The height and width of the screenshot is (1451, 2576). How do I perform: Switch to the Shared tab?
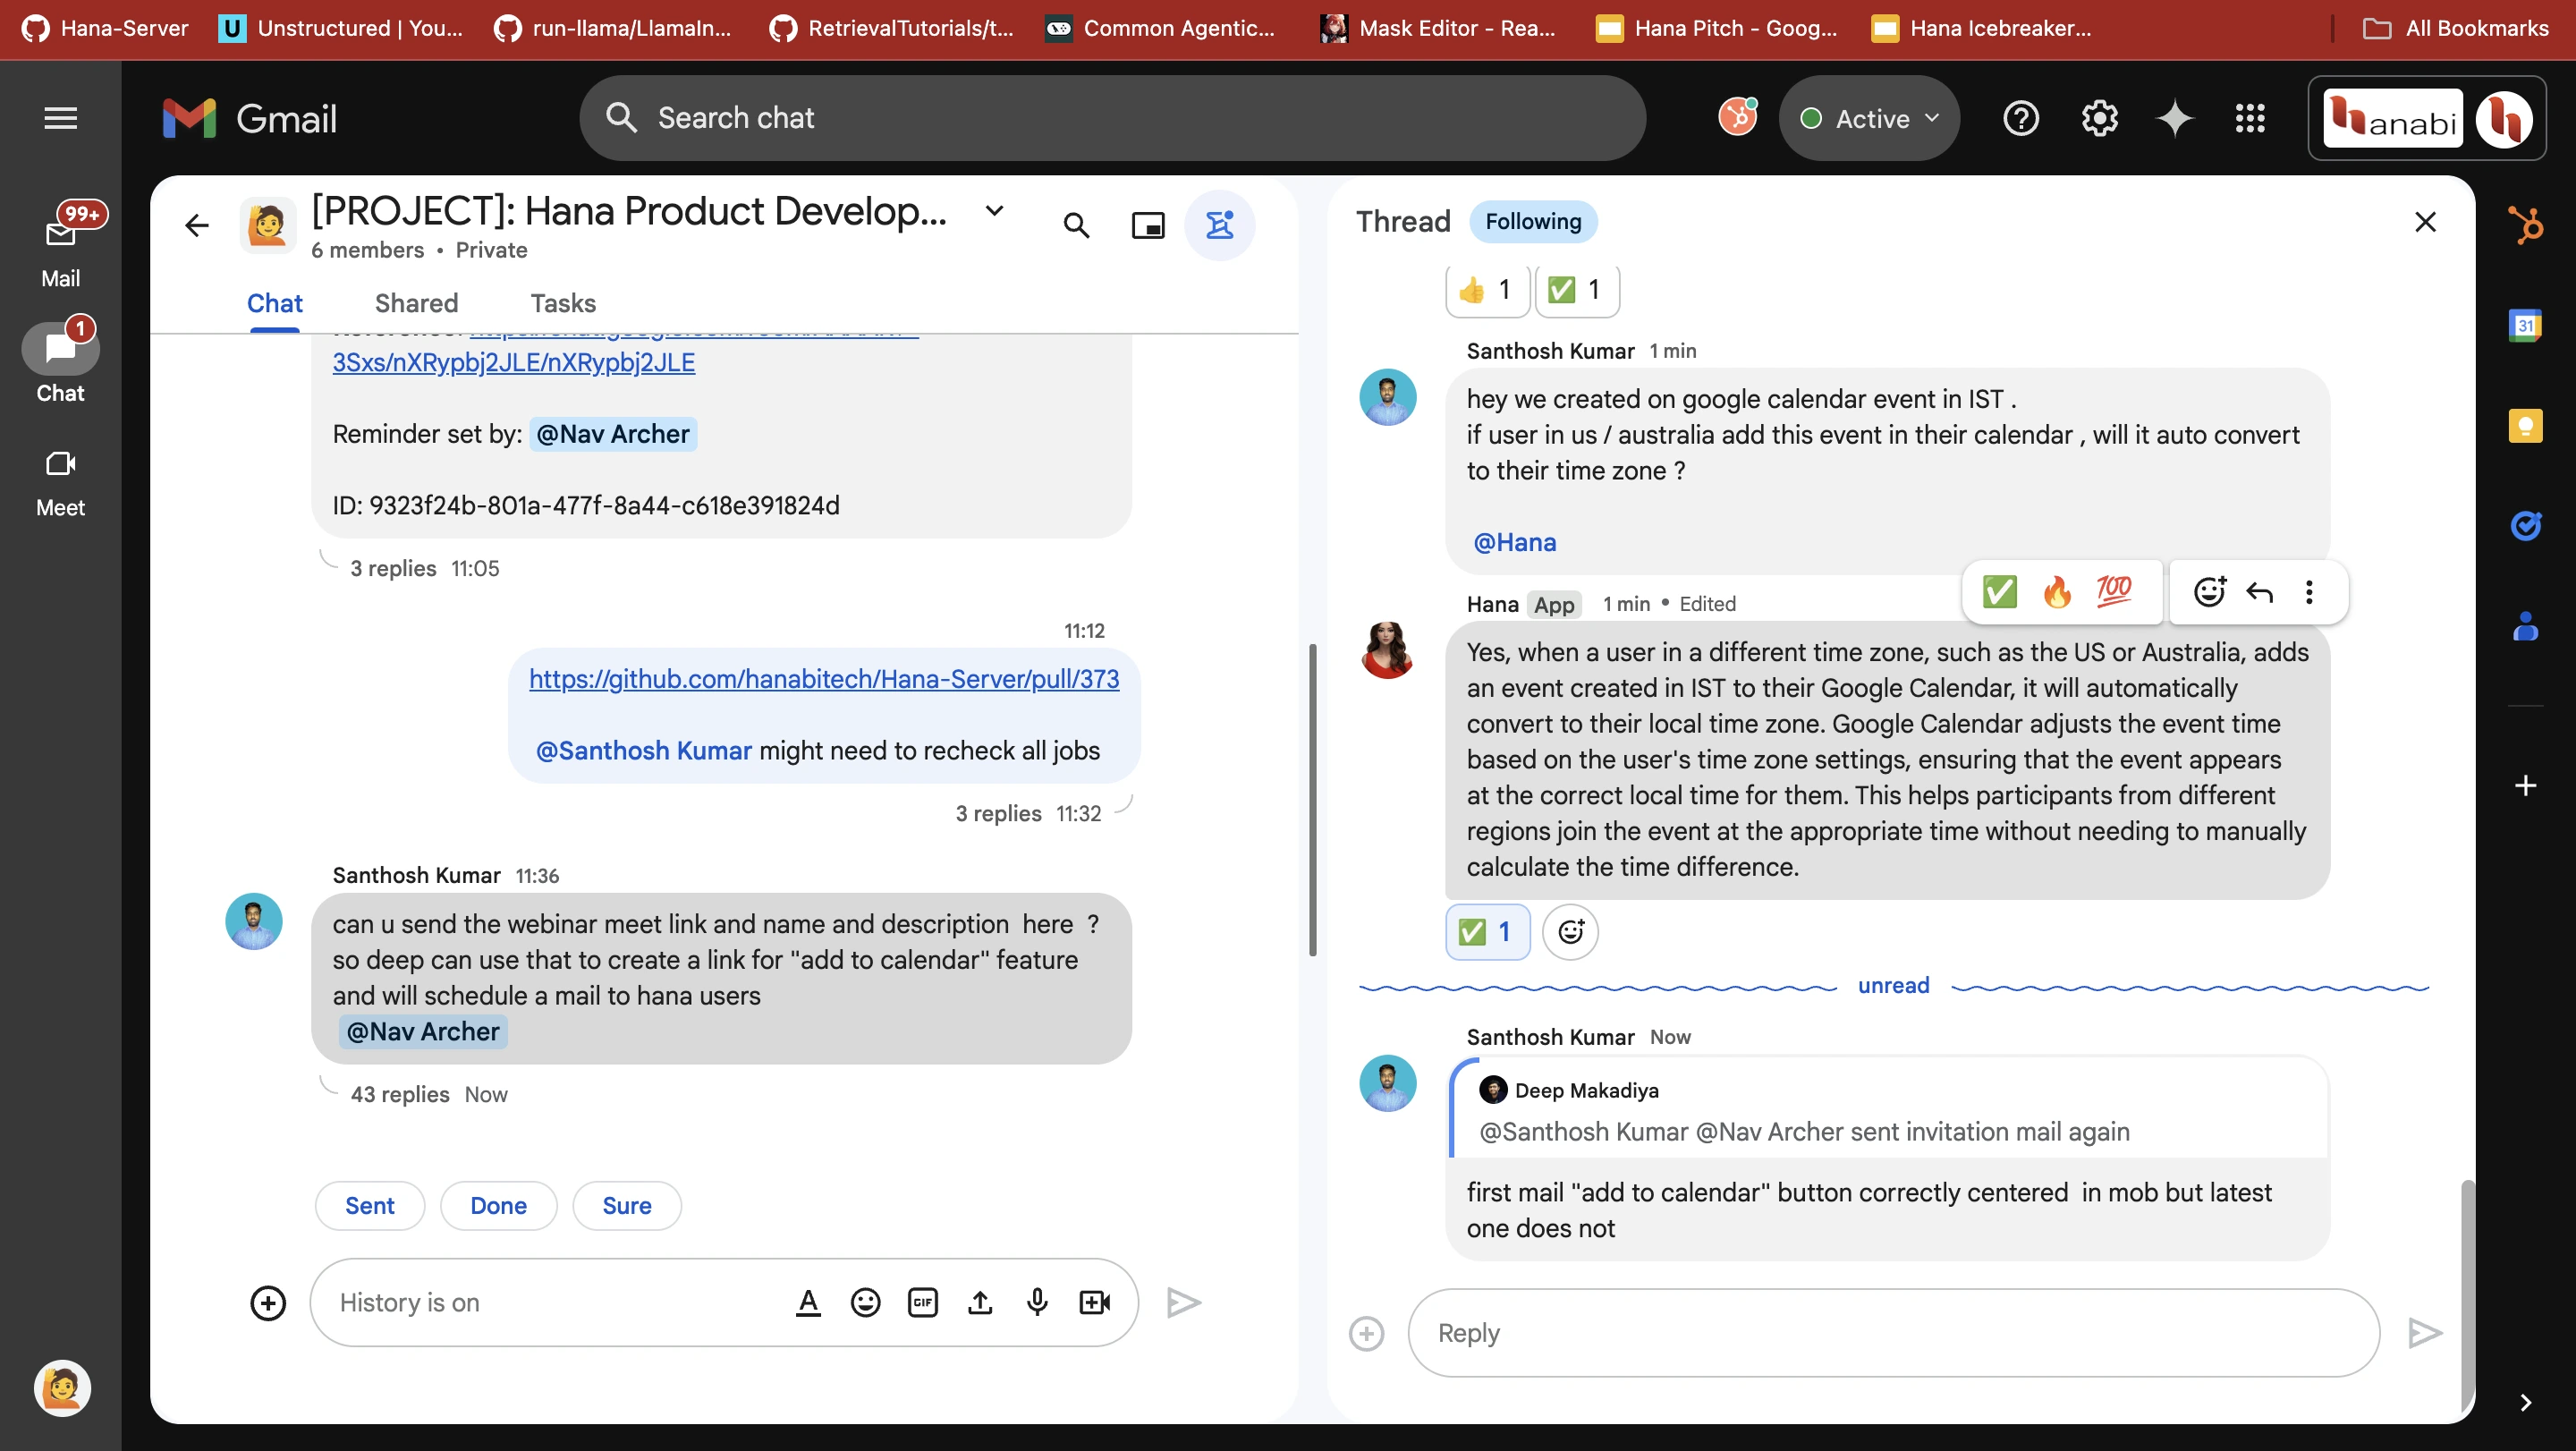pos(416,302)
